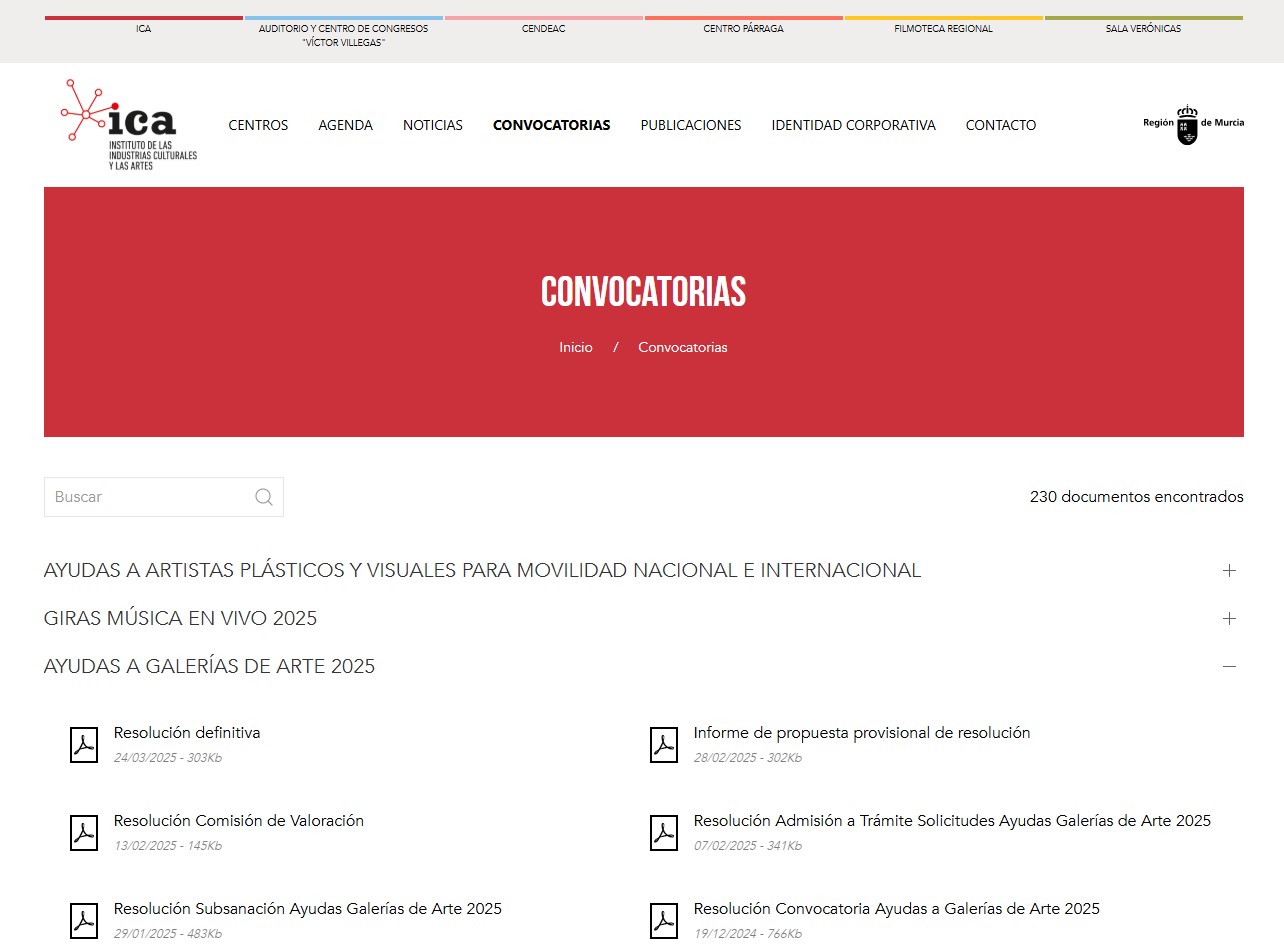
Task: Go to Publicaciones in main navigation
Action: click(x=690, y=125)
